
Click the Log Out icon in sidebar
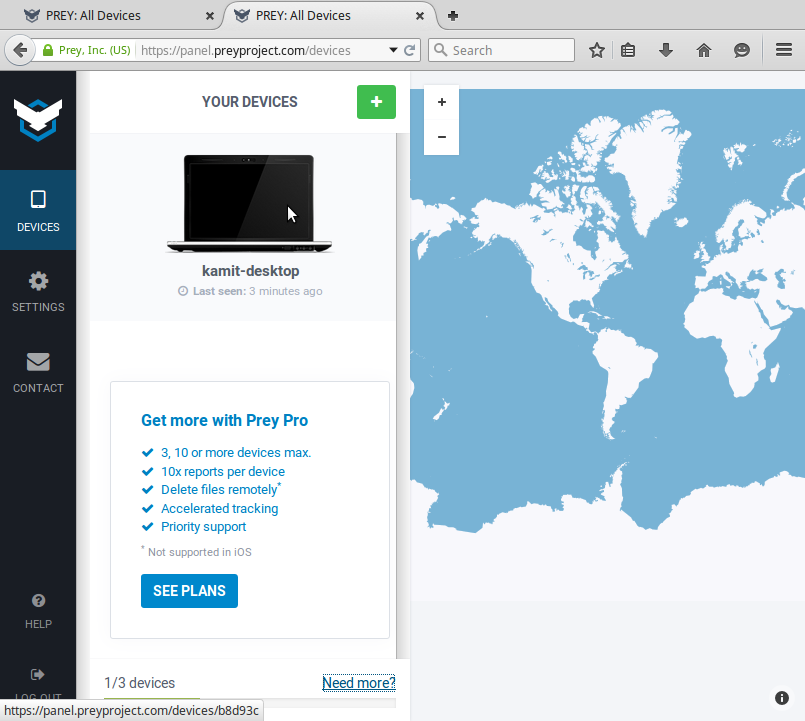[38, 674]
